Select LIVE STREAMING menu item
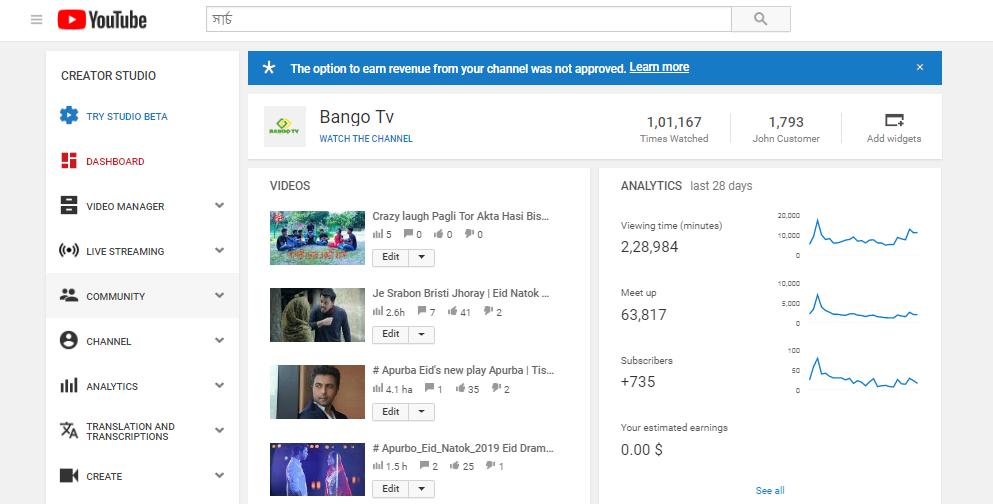993x504 pixels. point(125,251)
